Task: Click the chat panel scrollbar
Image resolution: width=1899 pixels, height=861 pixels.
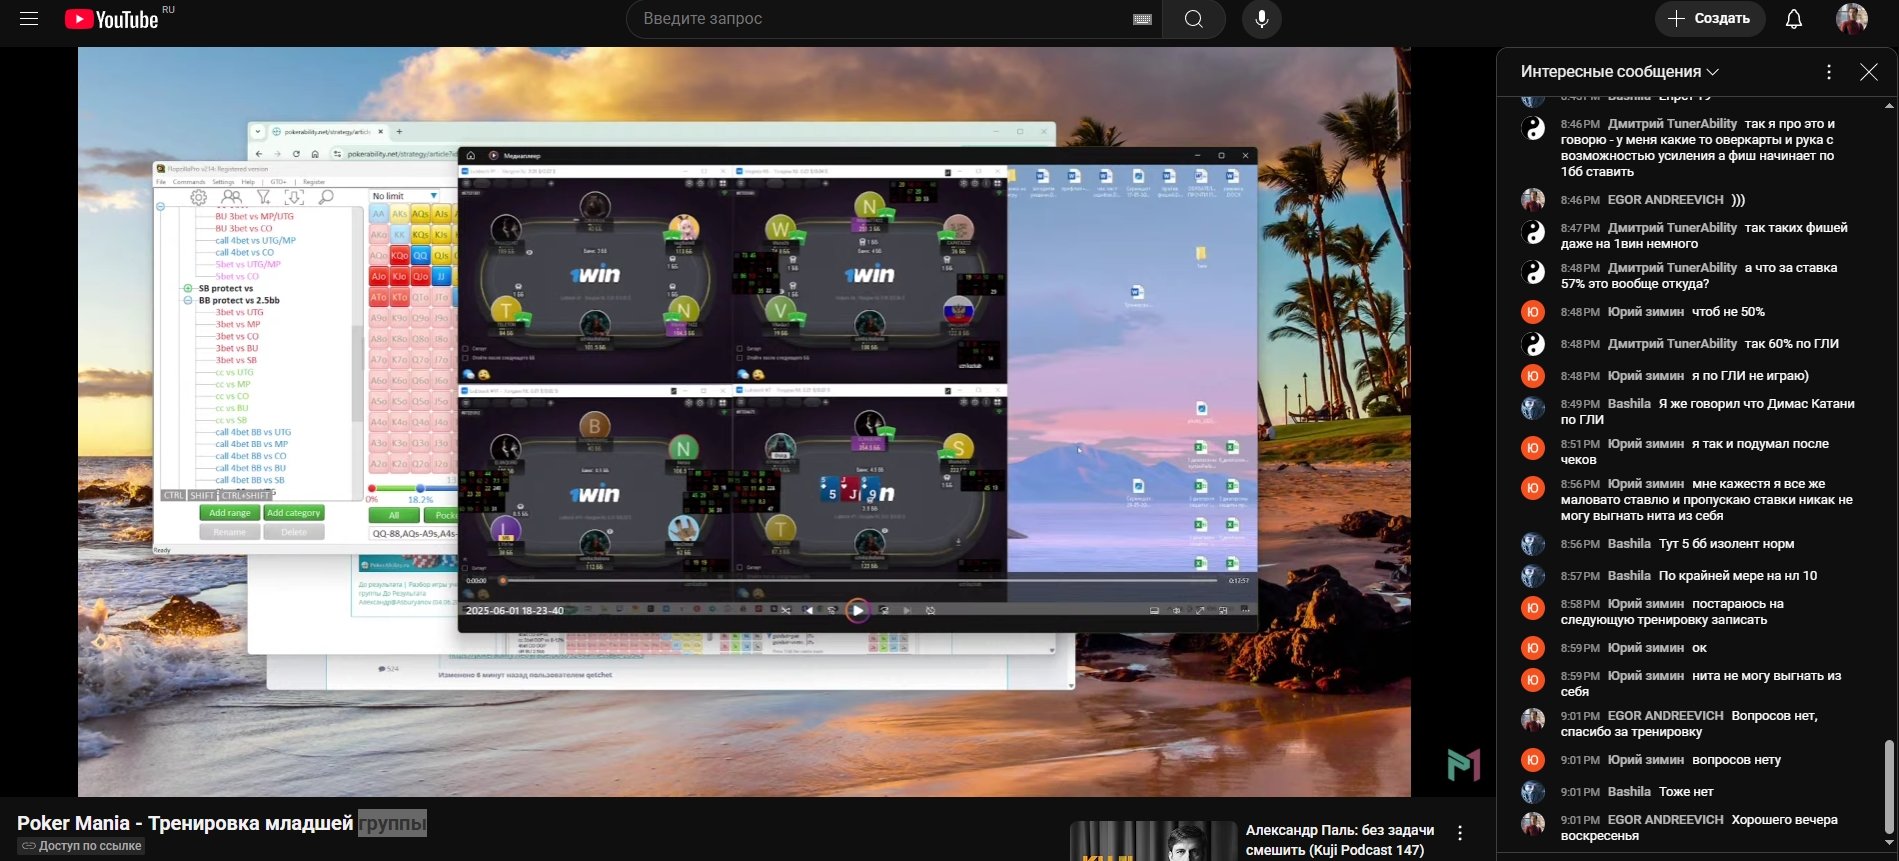Action: (x=1889, y=785)
